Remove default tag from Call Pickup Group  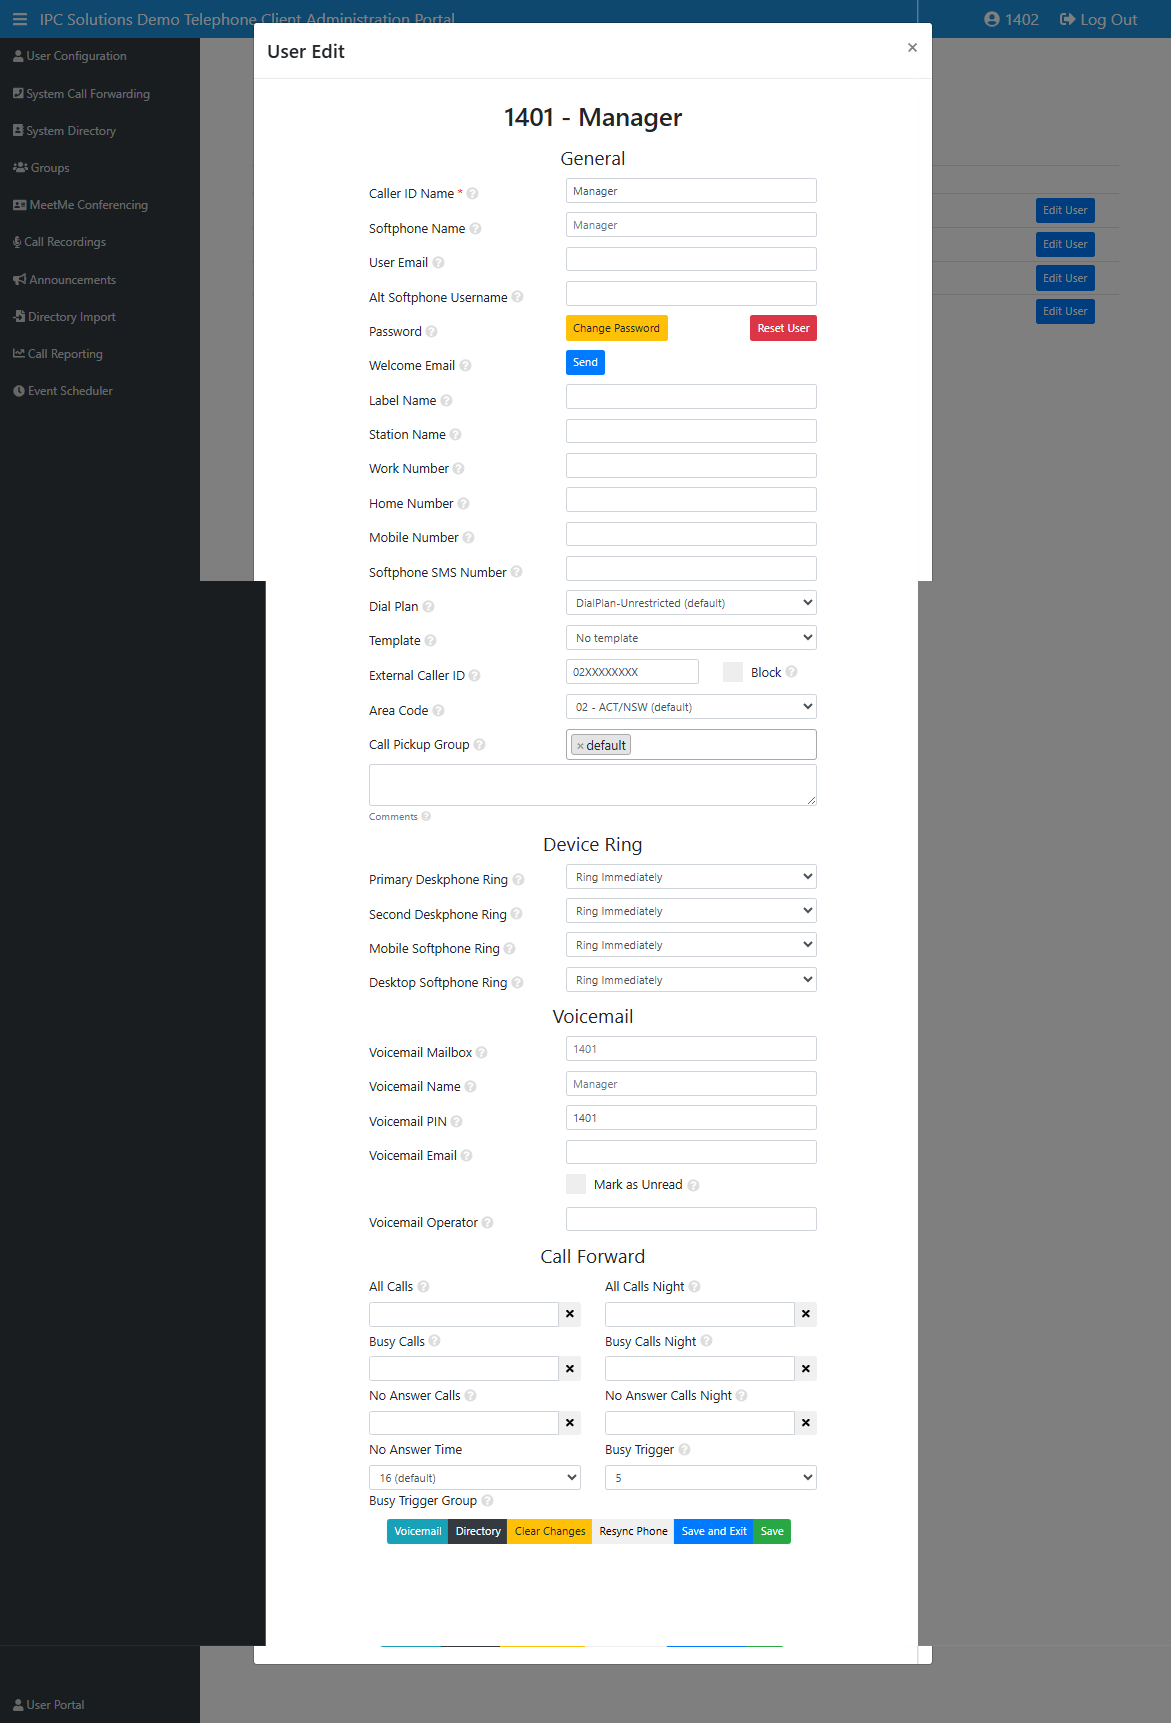click(580, 746)
